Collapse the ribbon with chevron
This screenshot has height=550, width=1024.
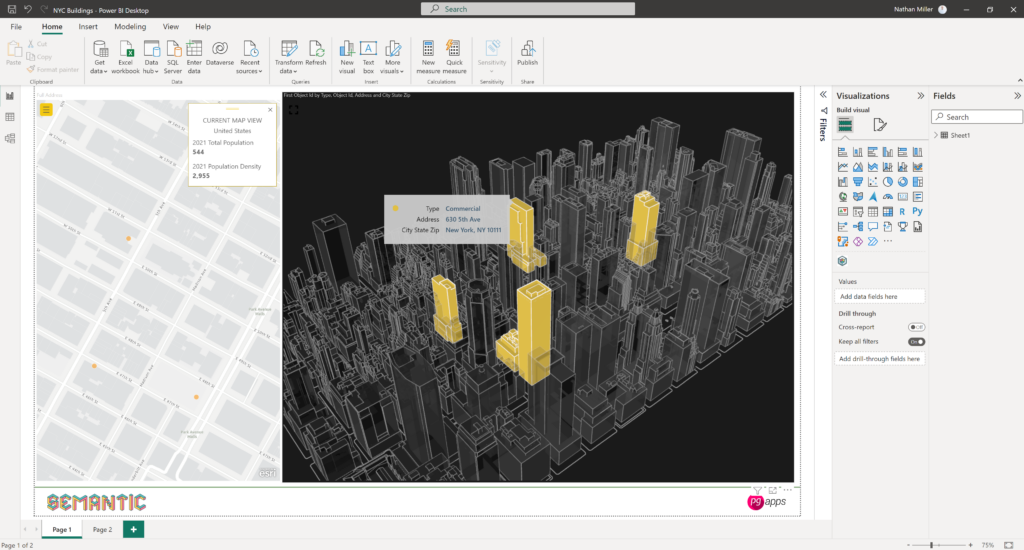tap(1019, 80)
